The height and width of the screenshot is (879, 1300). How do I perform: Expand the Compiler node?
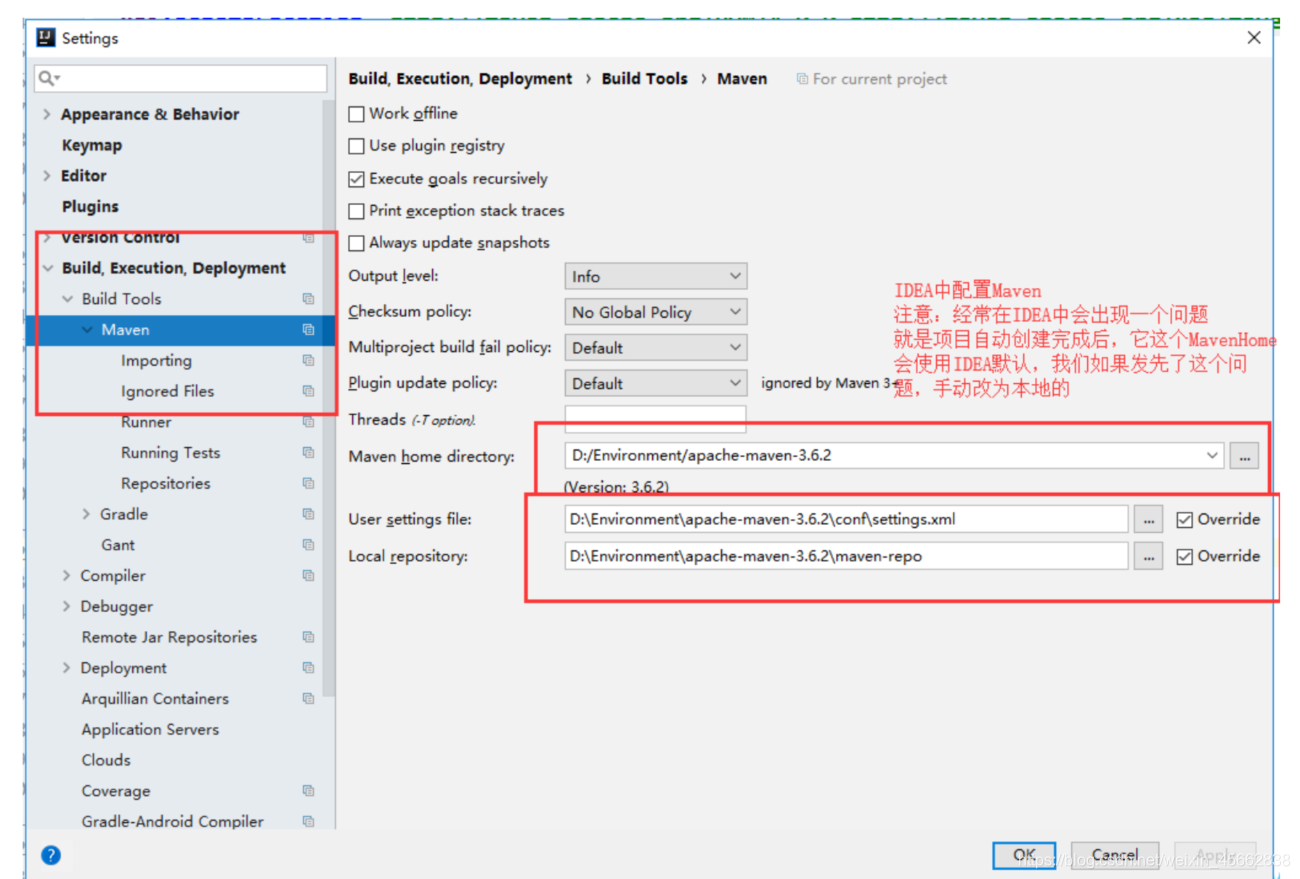pos(67,576)
